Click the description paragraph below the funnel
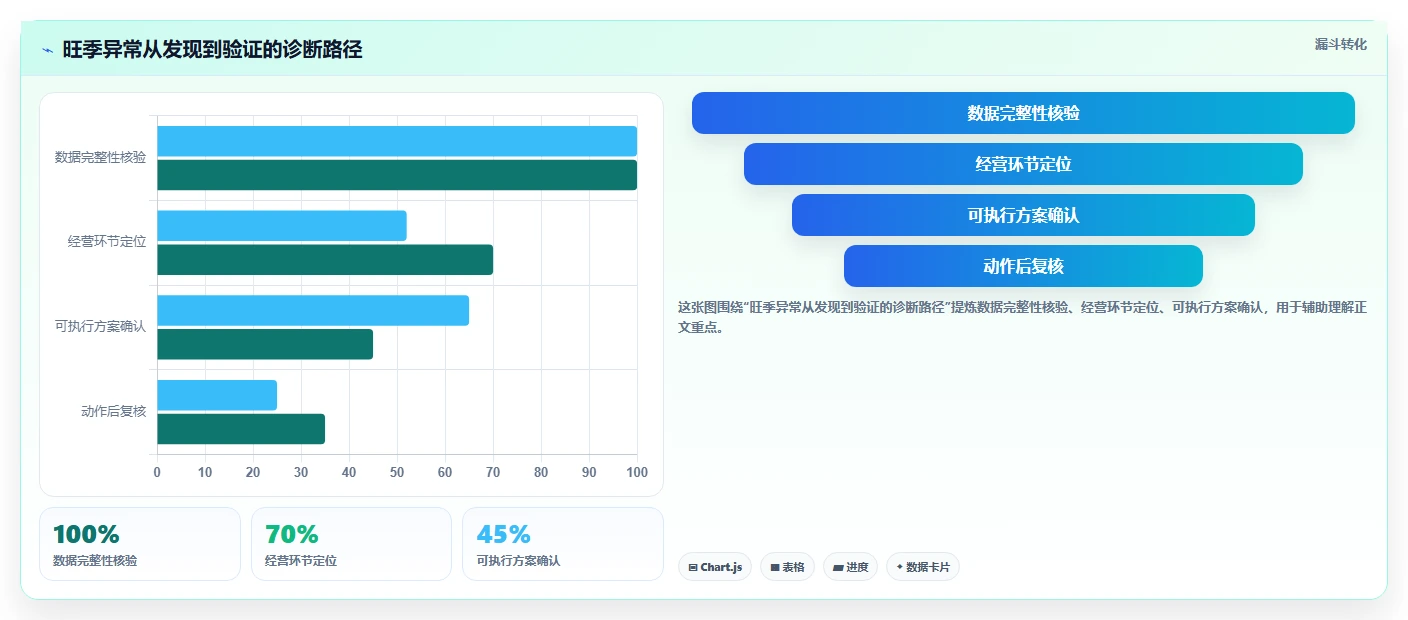This screenshot has height=620, width=1408. coord(1022,317)
